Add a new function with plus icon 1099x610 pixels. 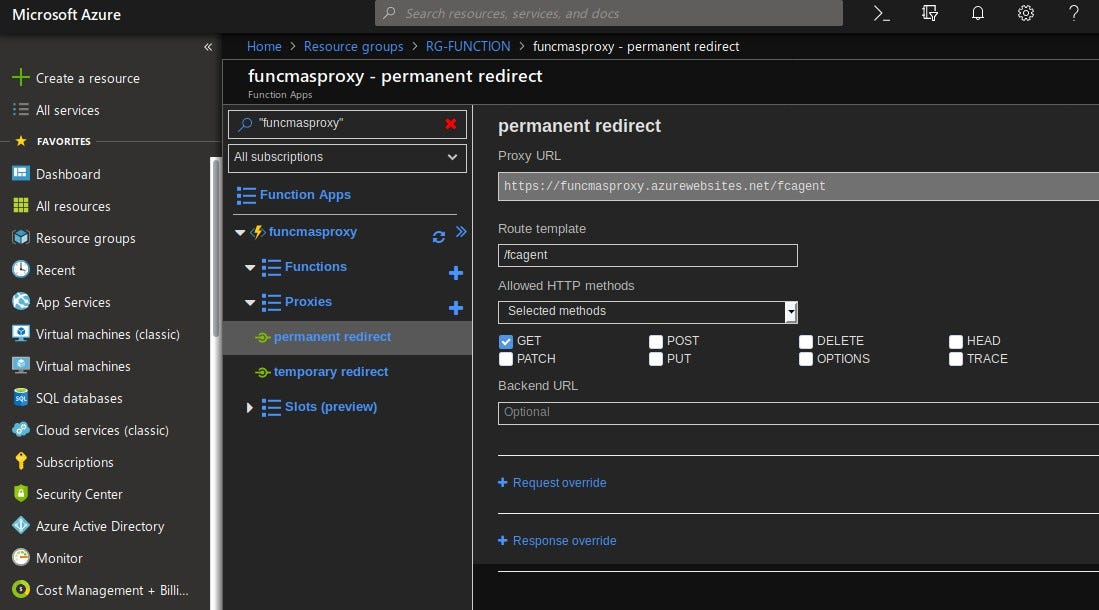(x=456, y=273)
